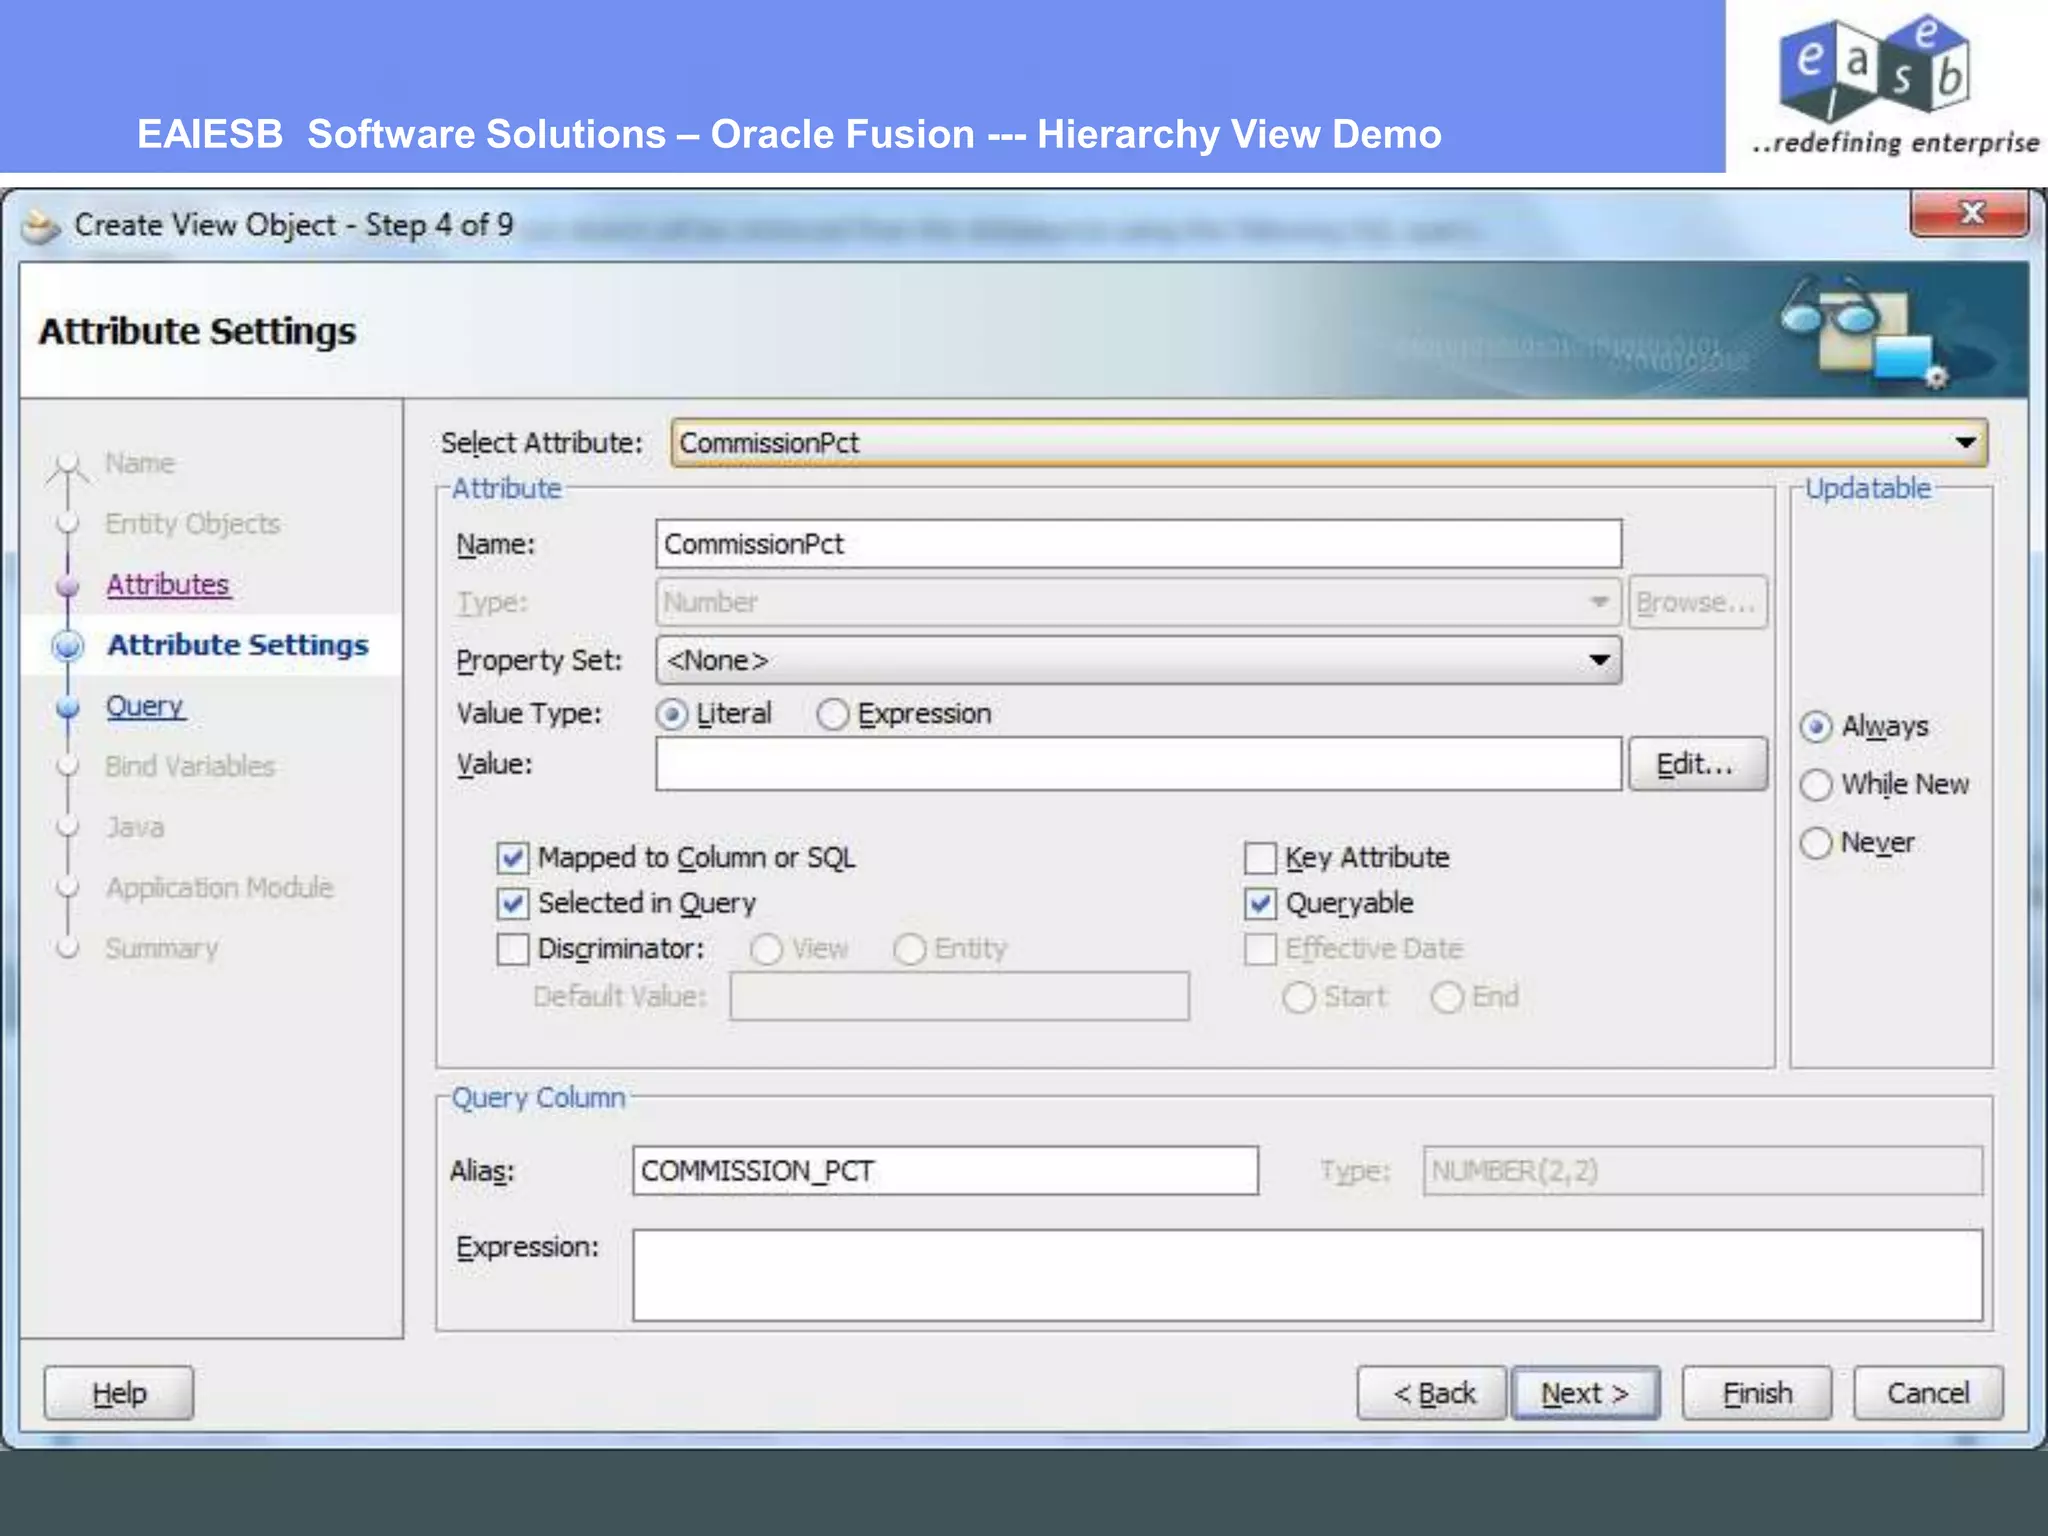Select the Expression value type

coord(832,714)
